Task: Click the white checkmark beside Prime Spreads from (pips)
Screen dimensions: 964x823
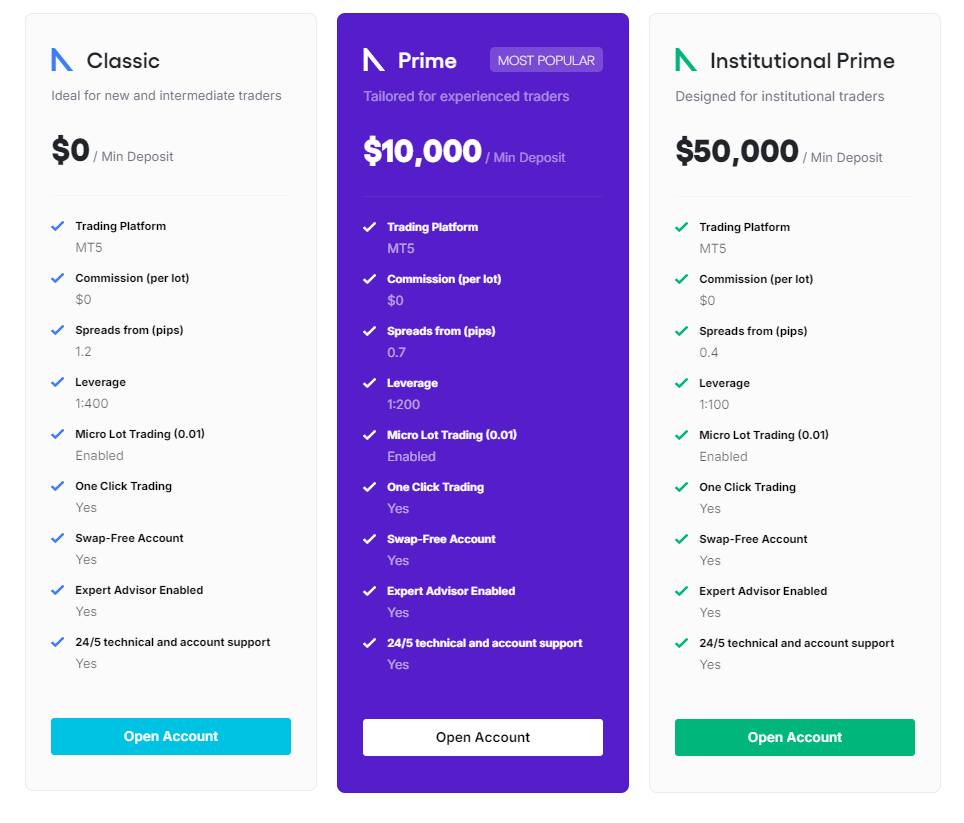Action: (x=369, y=331)
